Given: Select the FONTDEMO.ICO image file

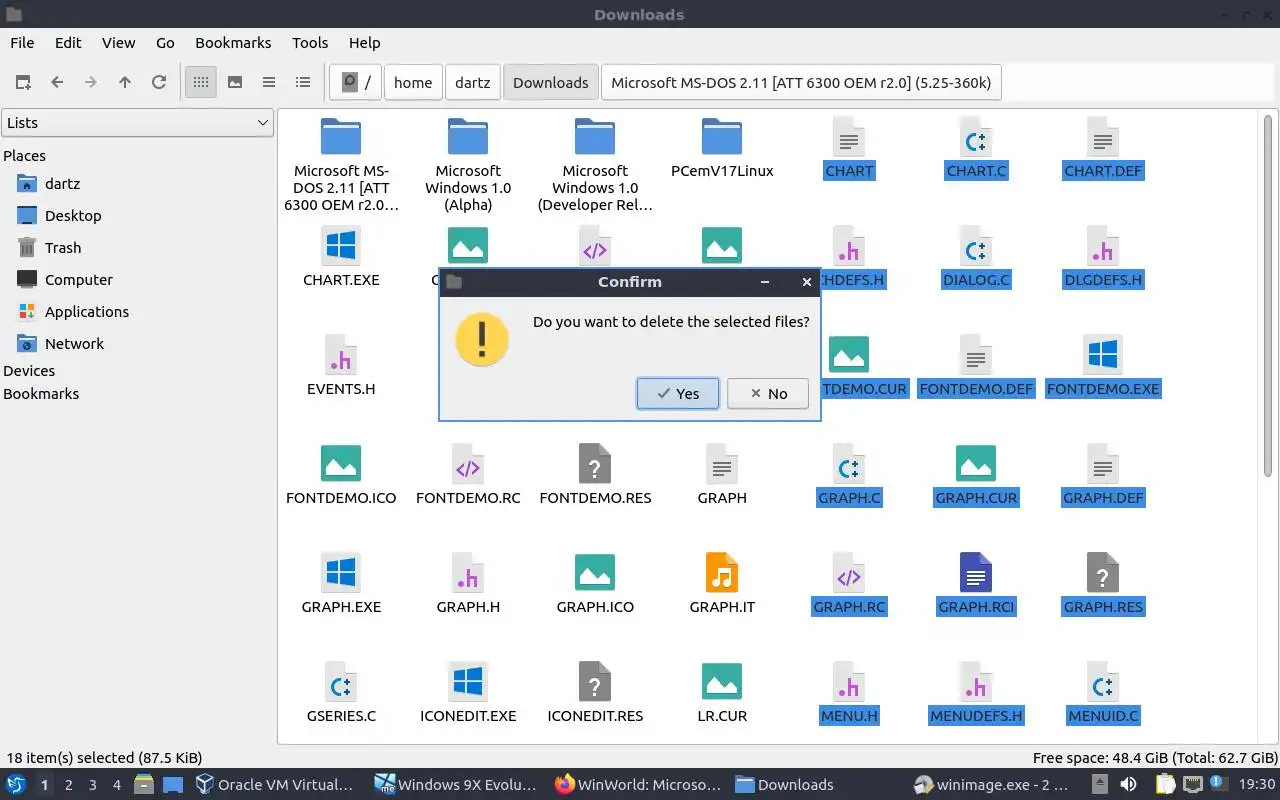Looking at the screenshot, I should coord(341,475).
